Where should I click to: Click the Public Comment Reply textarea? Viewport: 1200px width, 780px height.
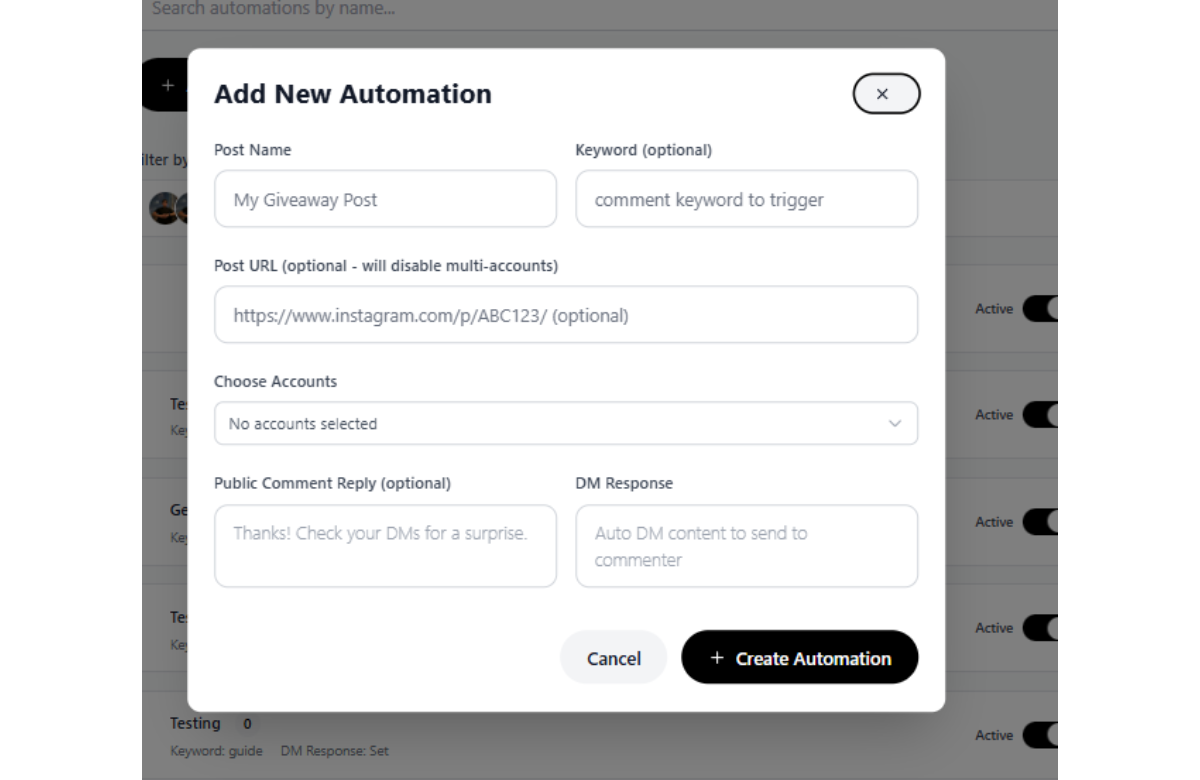pos(385,545)
